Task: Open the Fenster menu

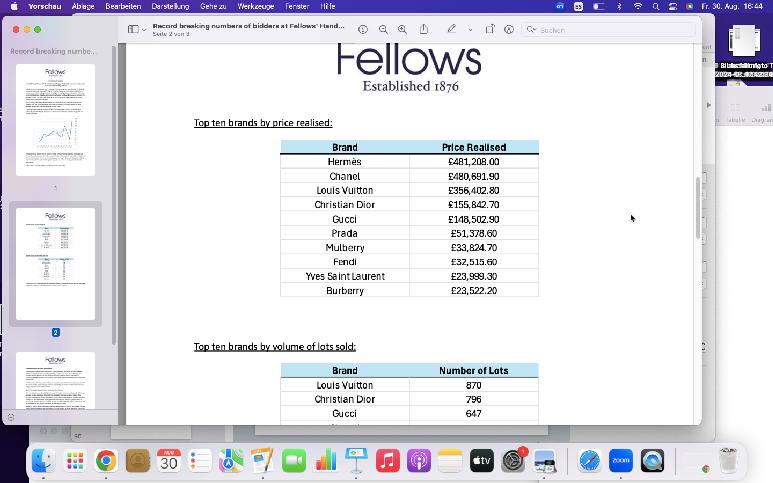Action: (x=297, y=6)
